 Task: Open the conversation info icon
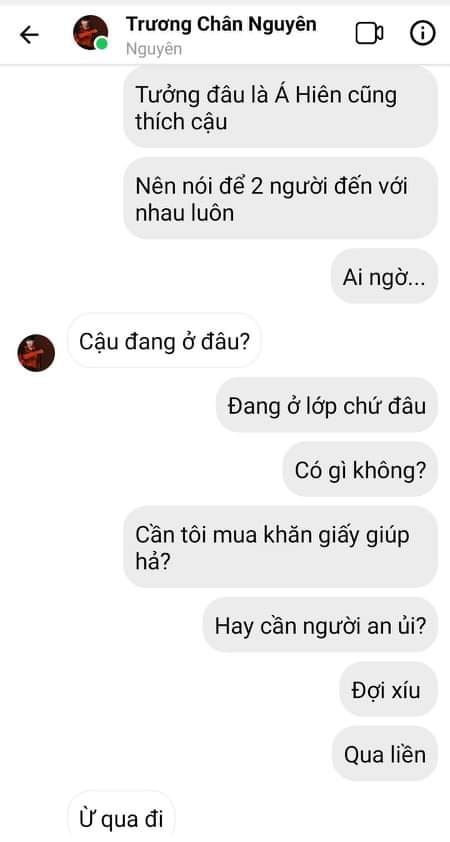click(423, 34)
